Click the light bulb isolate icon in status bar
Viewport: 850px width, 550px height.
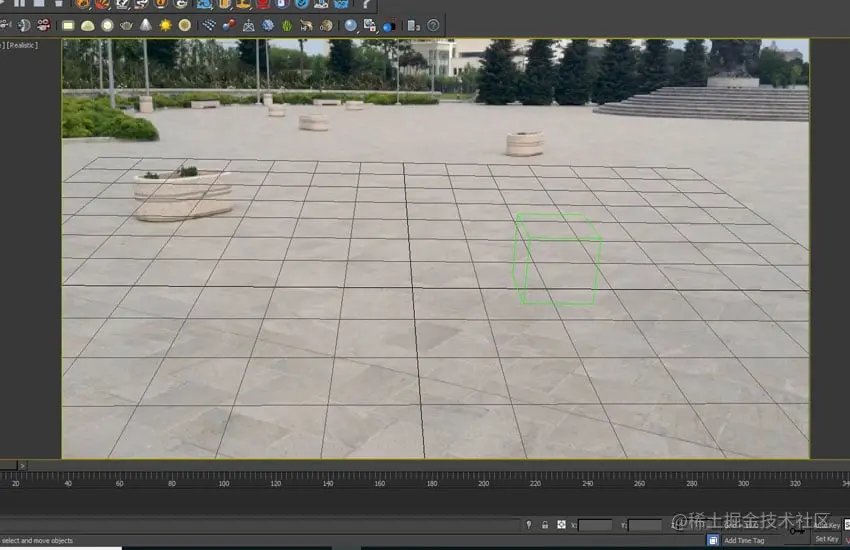click(529, 524)
